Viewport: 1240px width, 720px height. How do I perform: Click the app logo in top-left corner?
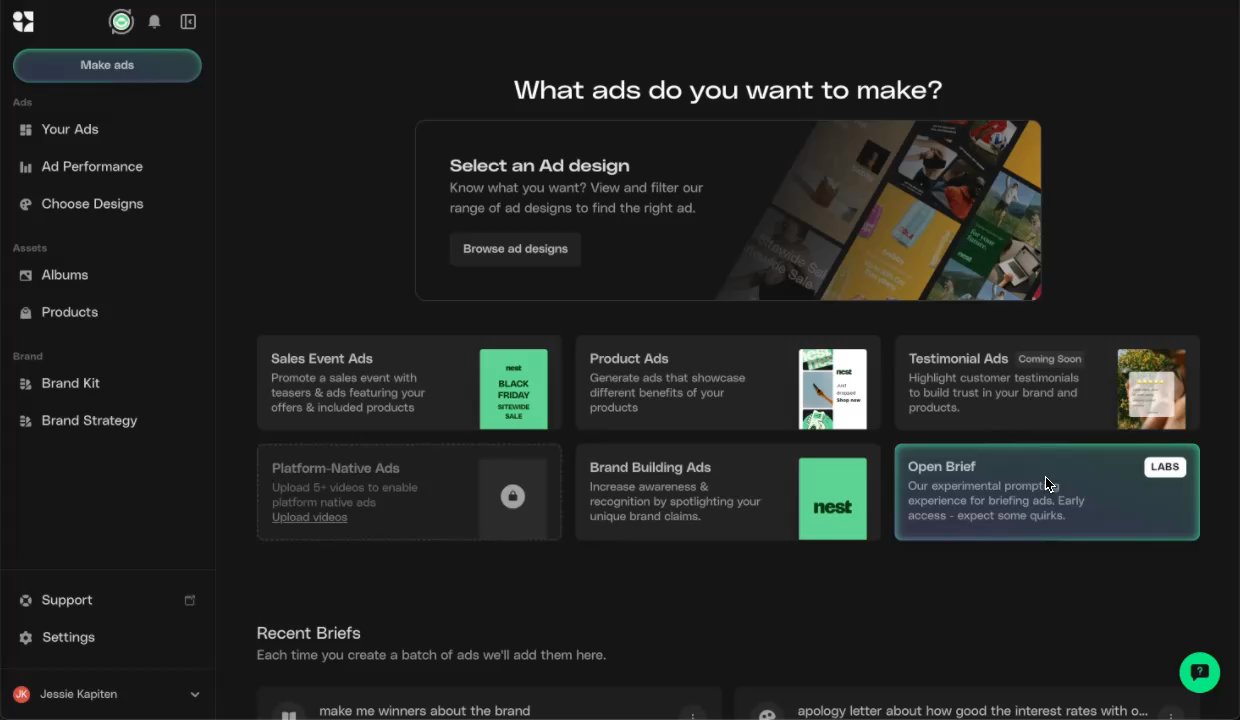pos(23,22)
